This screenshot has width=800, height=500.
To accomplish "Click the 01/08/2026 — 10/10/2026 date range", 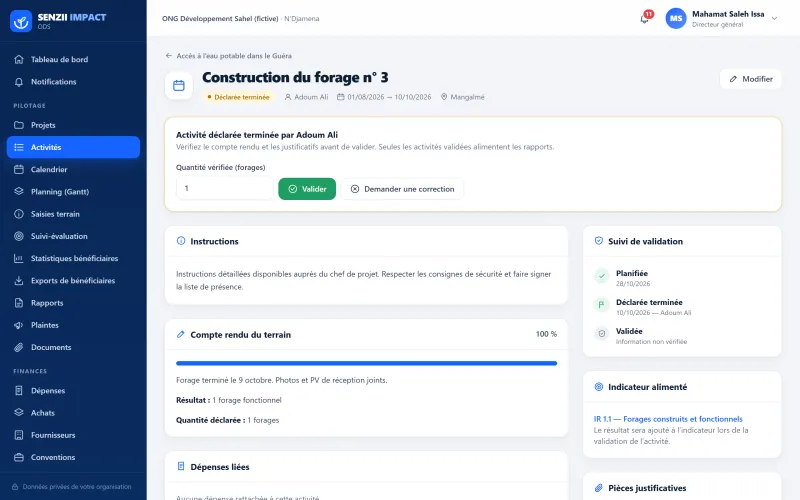I will (x=384, y=97).
